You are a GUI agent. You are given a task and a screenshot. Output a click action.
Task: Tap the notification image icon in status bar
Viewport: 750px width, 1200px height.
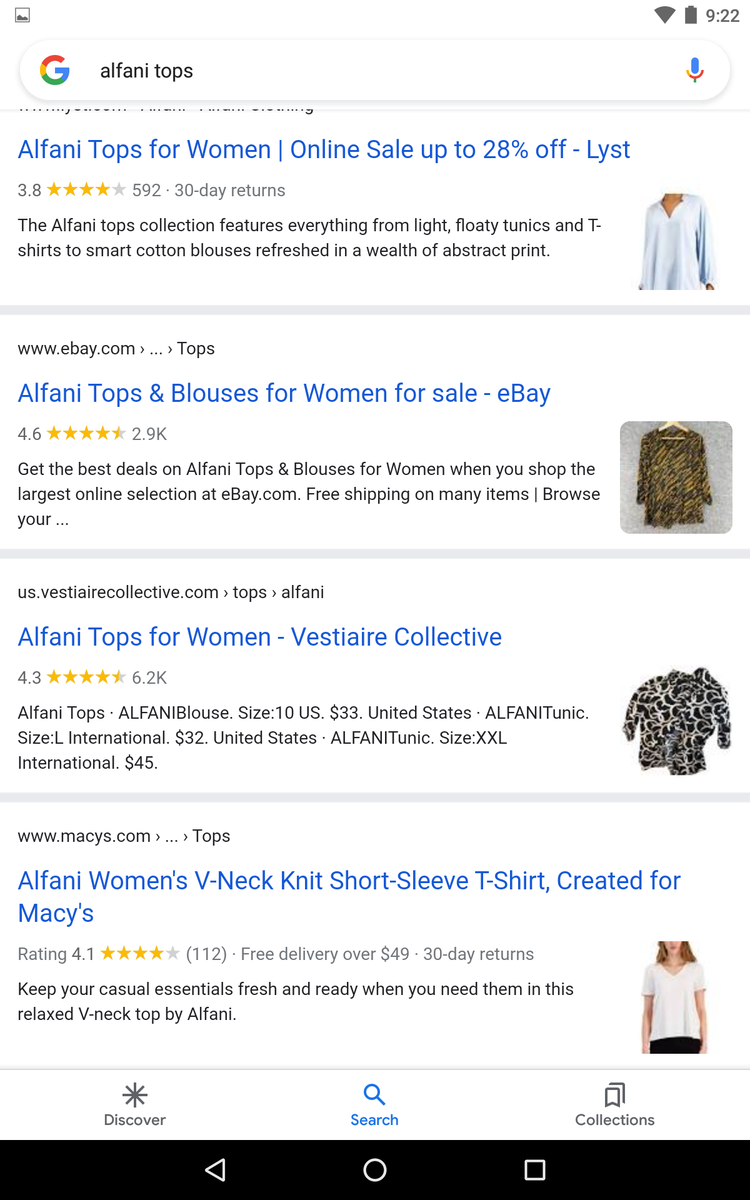(22, 15)
